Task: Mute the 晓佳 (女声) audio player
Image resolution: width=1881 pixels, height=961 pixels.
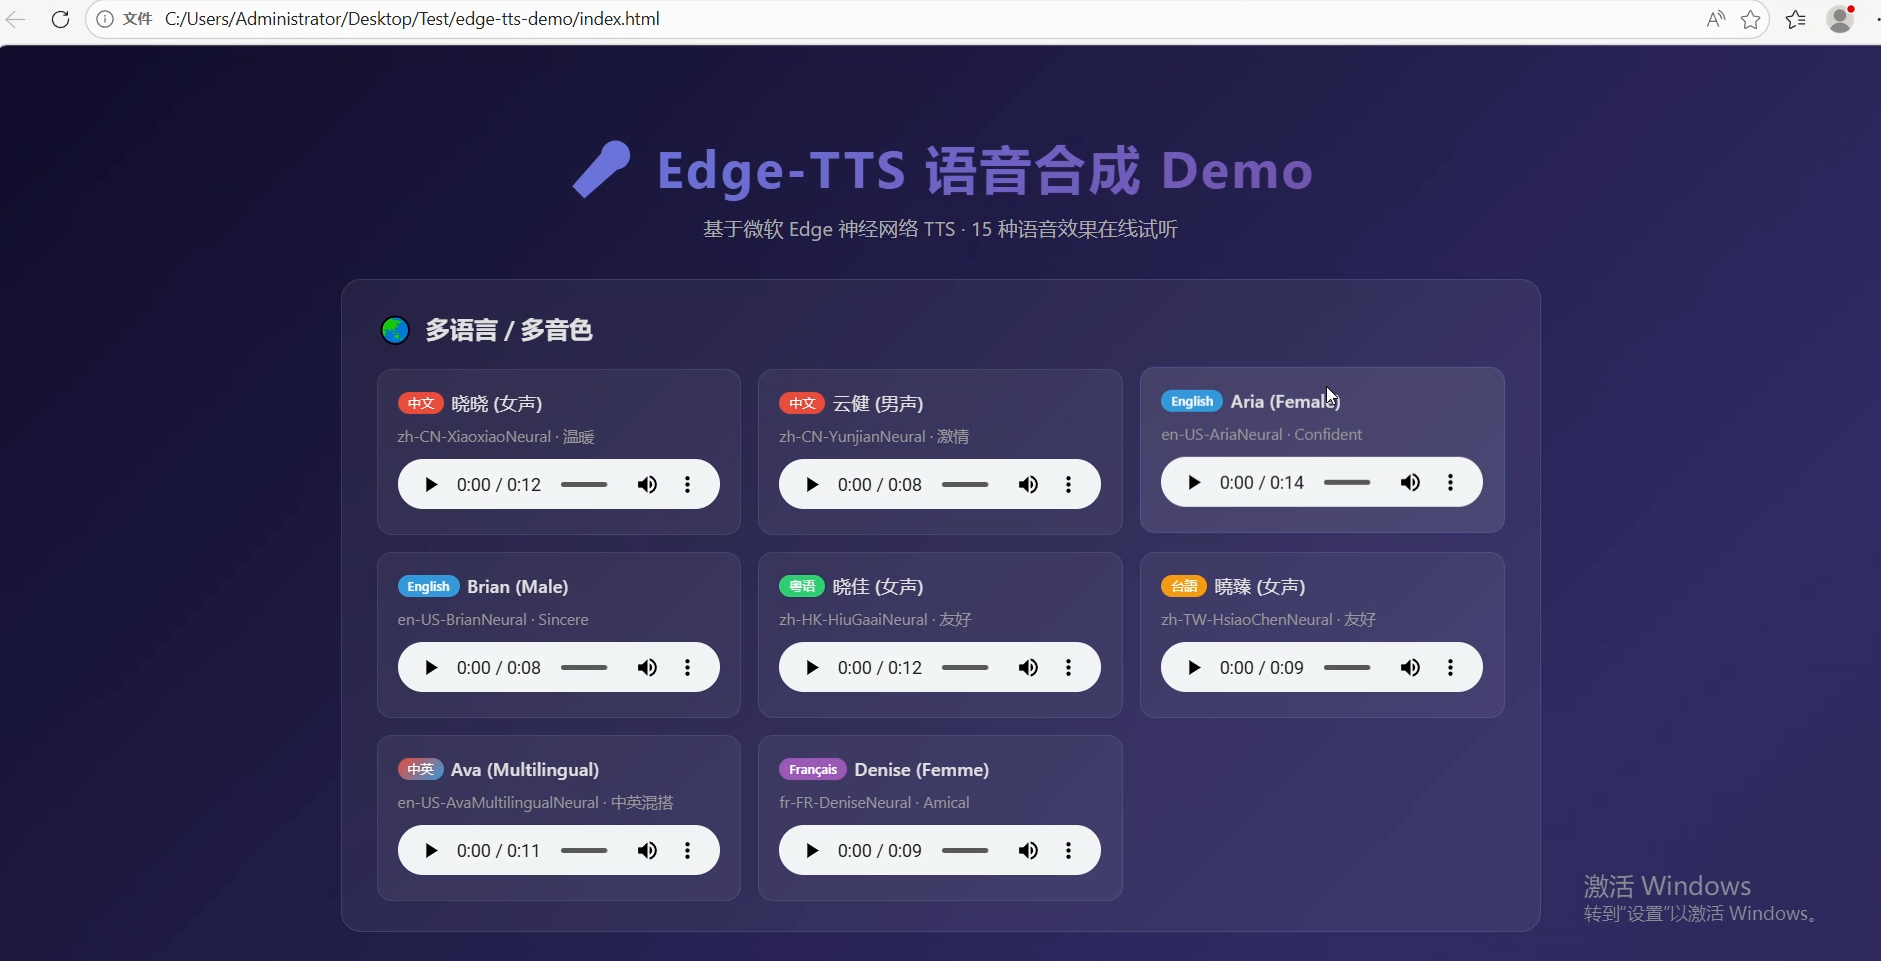Action: point(1029,668)
